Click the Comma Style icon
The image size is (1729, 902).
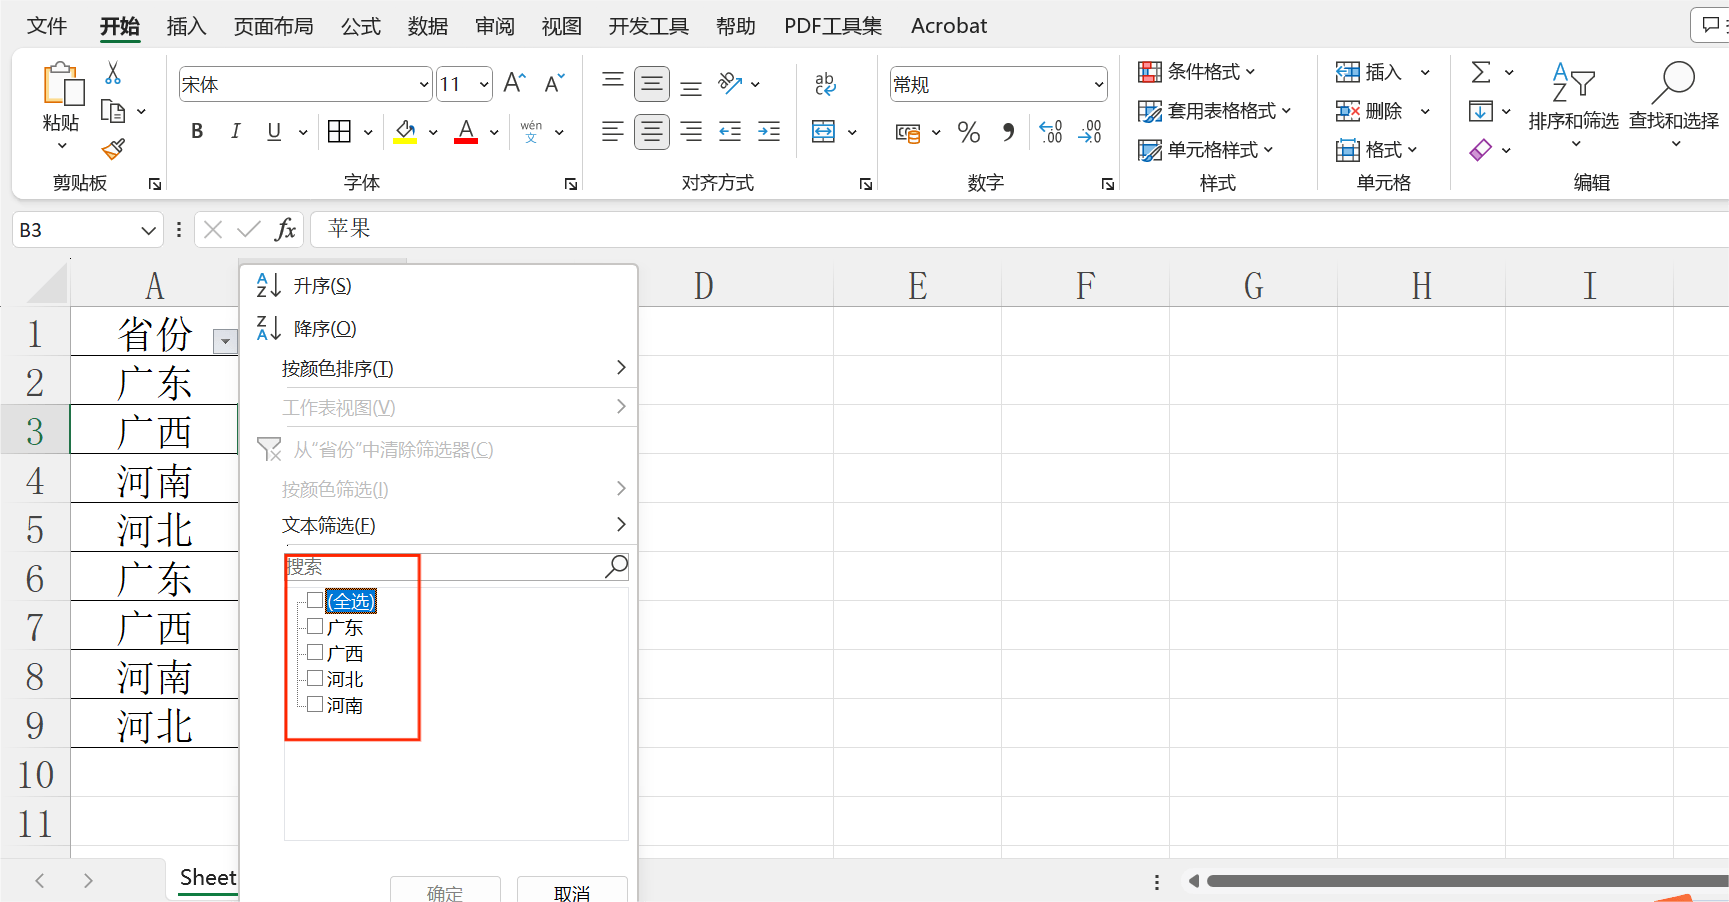(x=1008, y=131)
